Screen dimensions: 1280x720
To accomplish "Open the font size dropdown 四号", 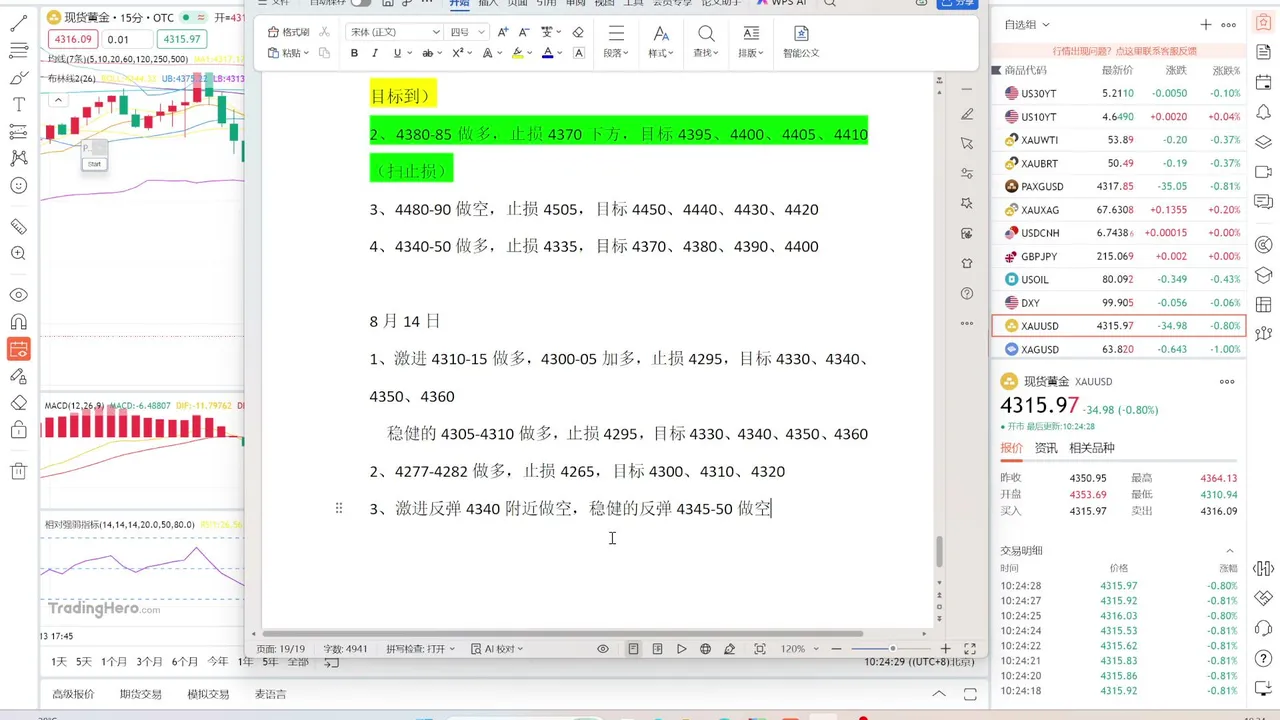I will [467, 32].
